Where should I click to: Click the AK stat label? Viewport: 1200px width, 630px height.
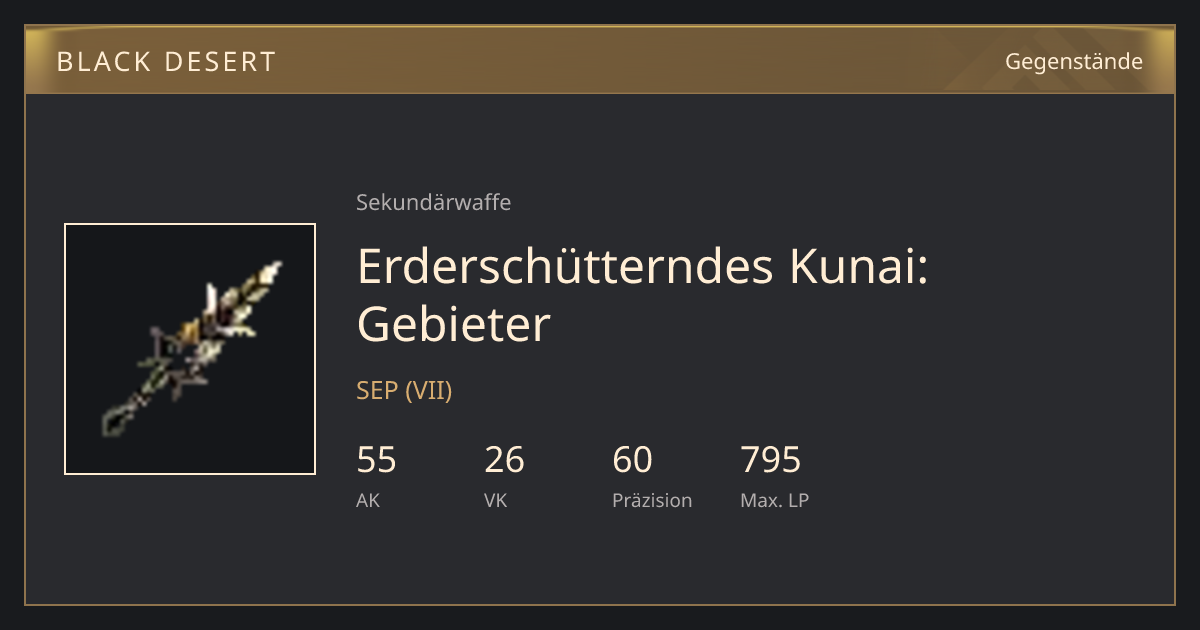(x=368, y=501)
